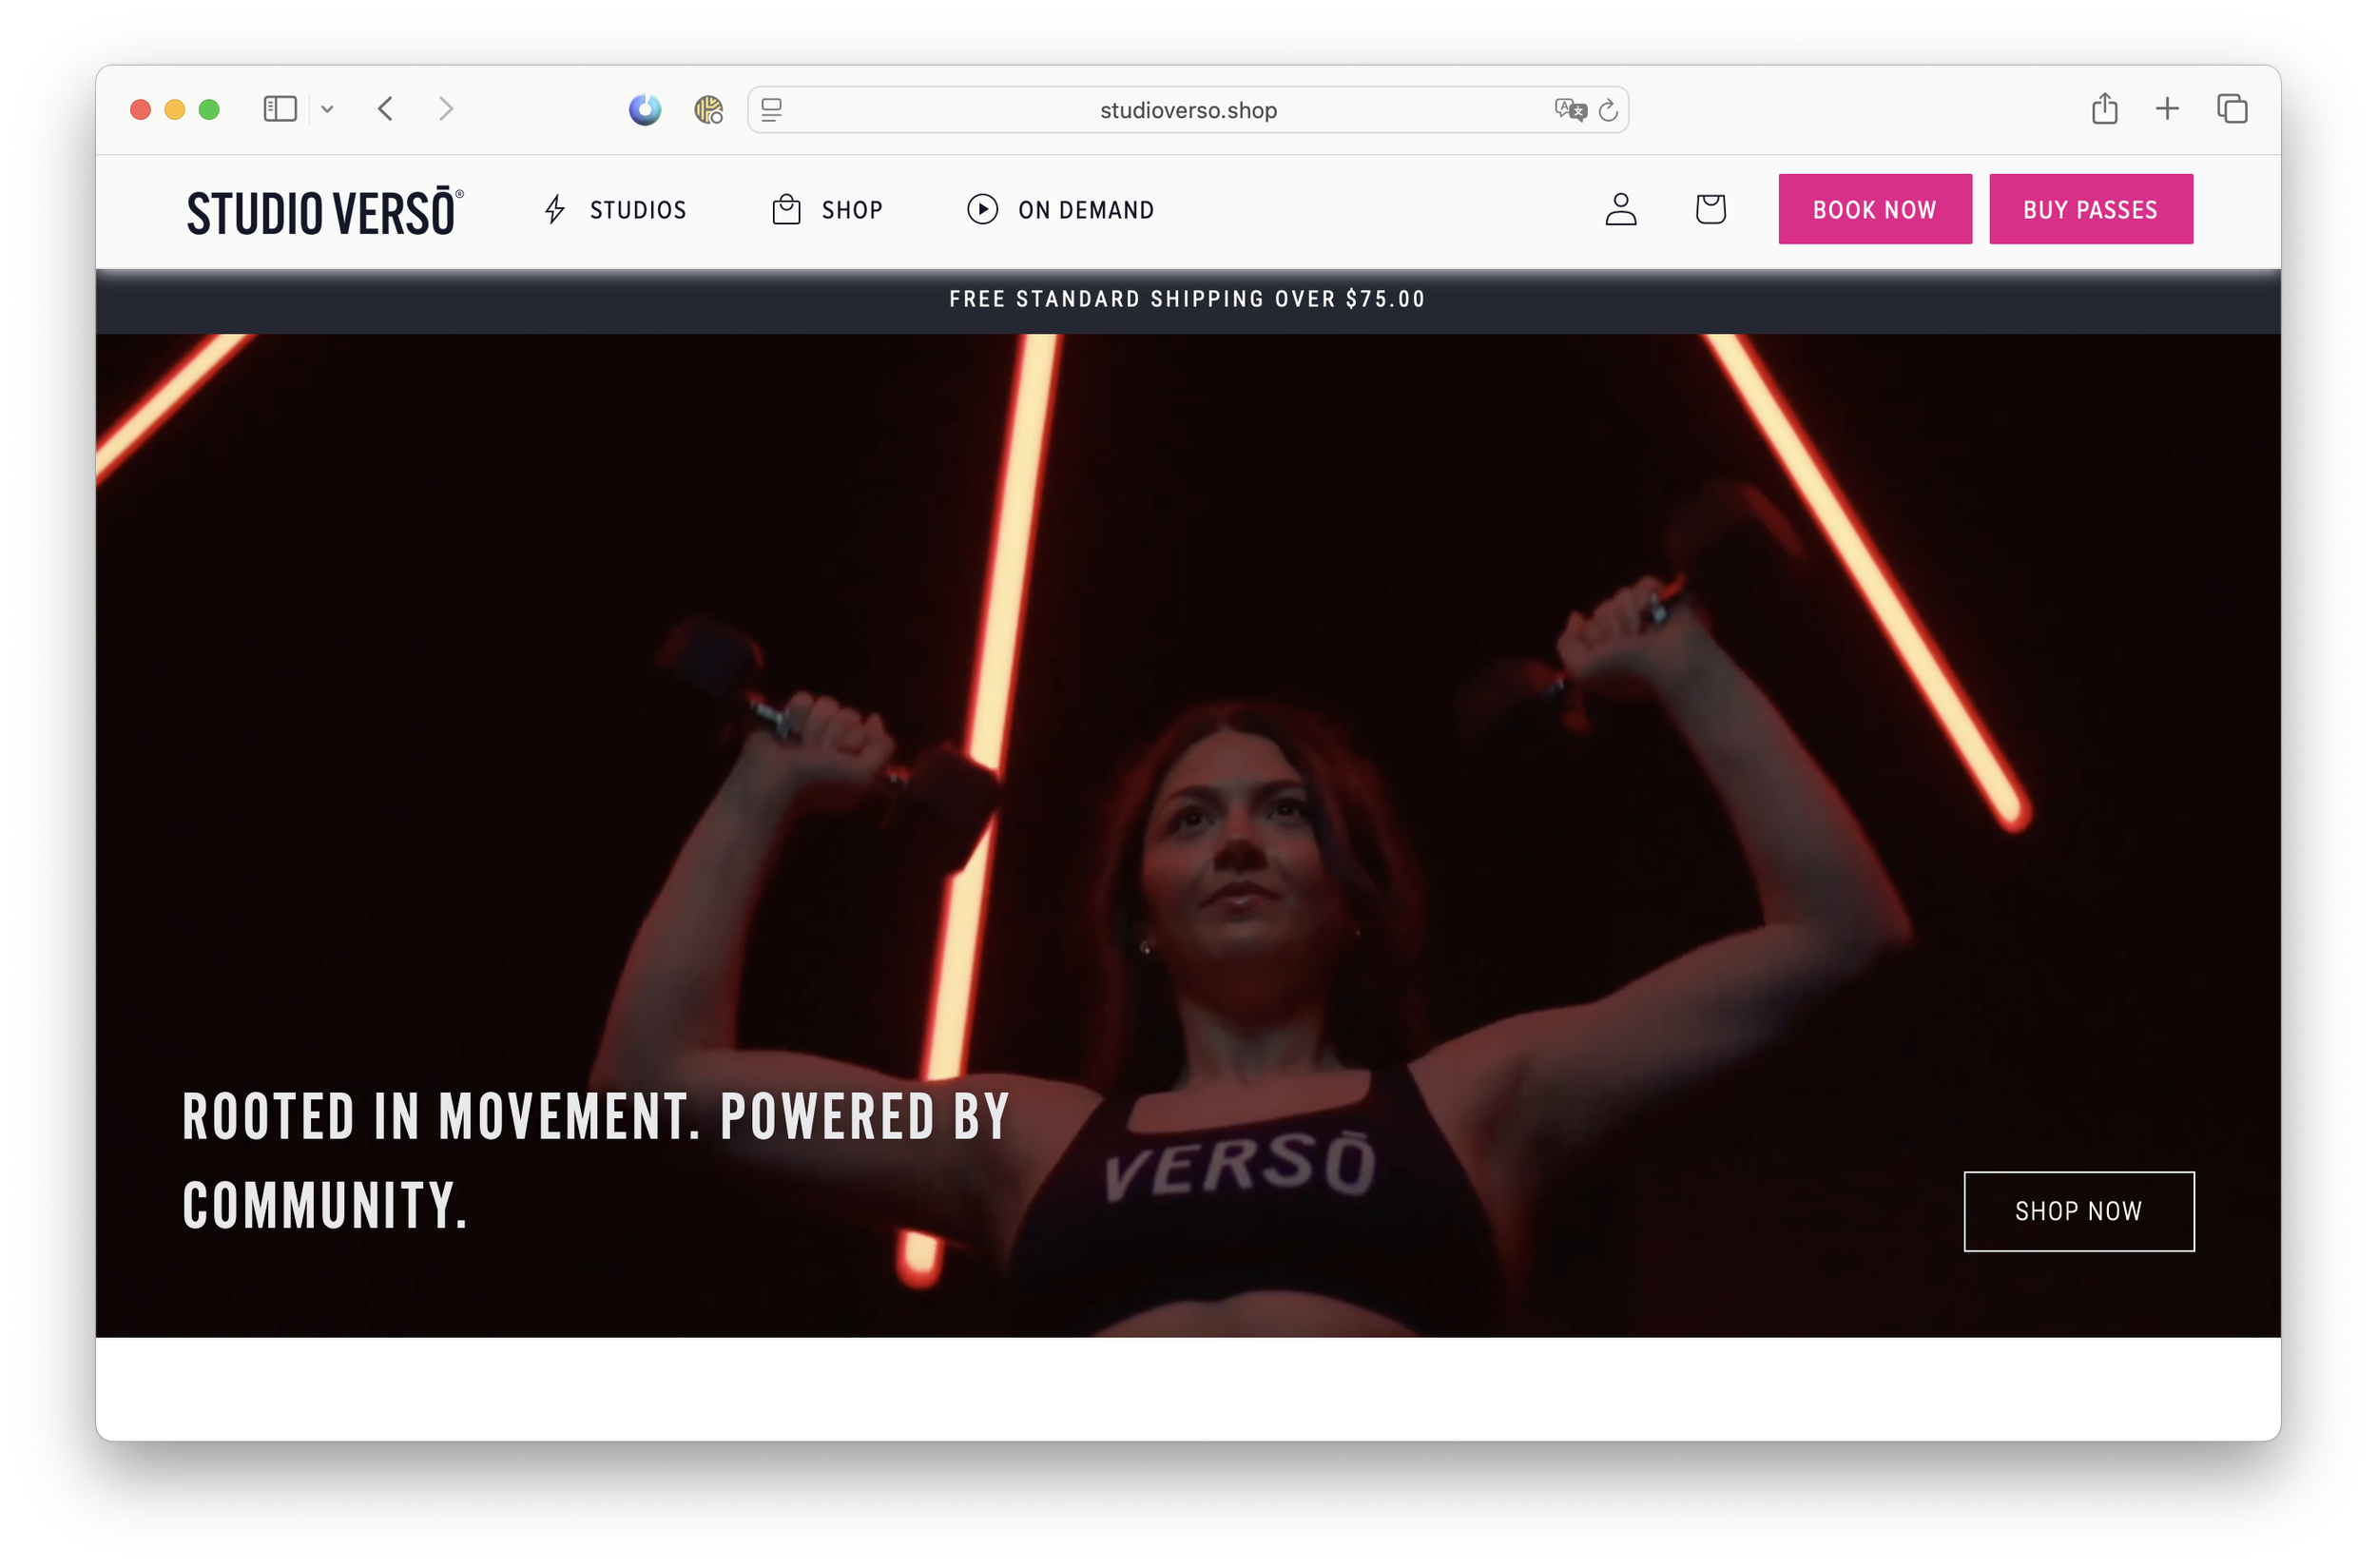Viewport: 2377px width, 1568px height.
Task: Click the Reader view icon in address bar
Action: [771, 110]
